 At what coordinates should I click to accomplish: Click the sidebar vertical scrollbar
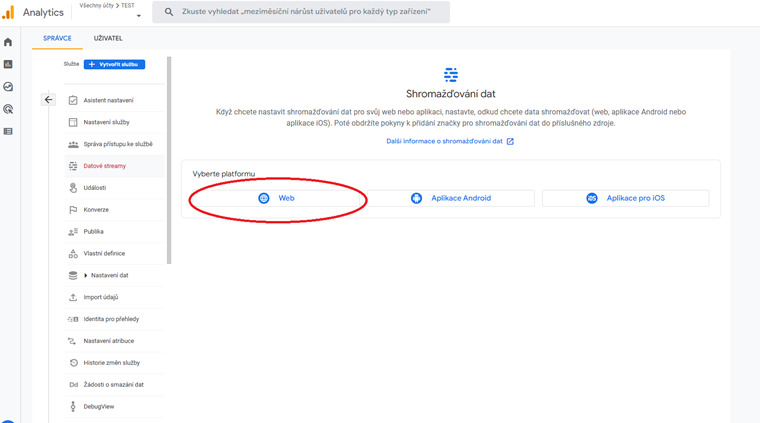click(x=169, y=160)
